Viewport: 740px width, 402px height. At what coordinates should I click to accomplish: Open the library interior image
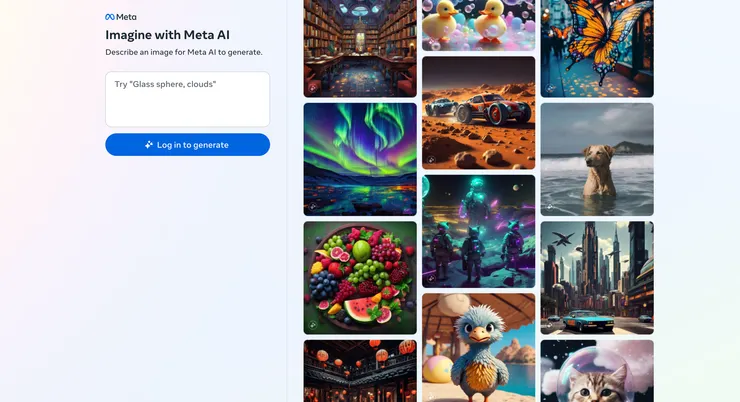coord(360,49)
